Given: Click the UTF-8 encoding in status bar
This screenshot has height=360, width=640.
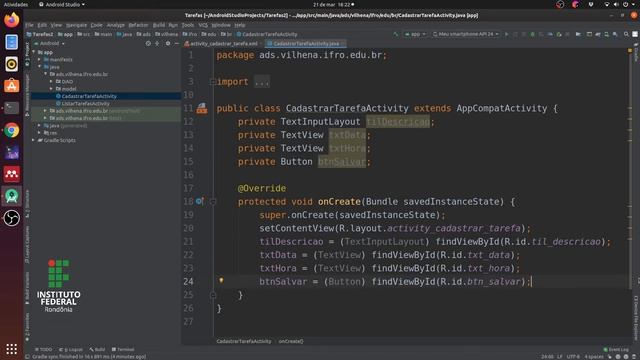Looking at the screenshot, I should [x=573, y=357].
